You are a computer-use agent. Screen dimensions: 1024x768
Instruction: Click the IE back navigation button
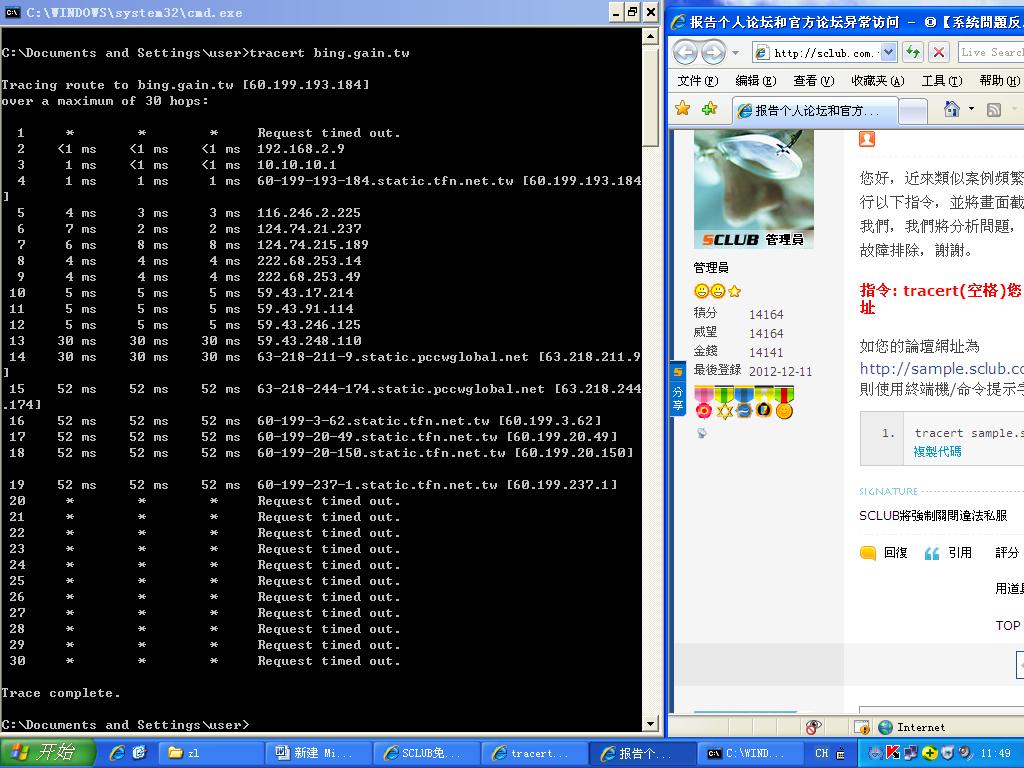[685, 52]
